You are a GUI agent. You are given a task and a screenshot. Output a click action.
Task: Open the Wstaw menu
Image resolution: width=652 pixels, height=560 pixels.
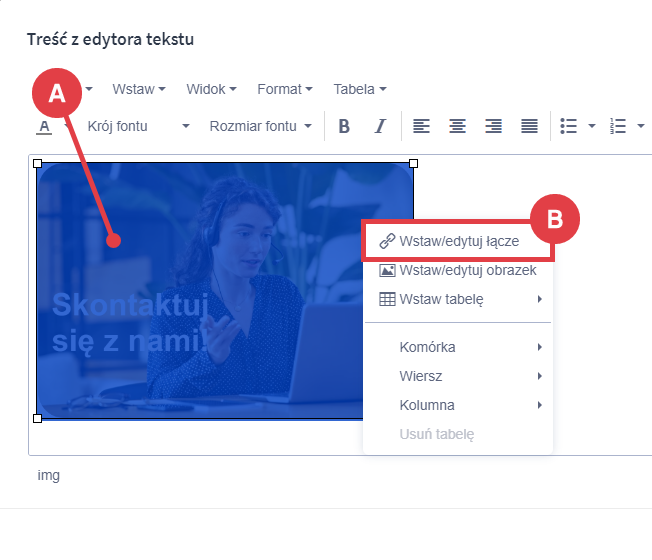(138, 89)
